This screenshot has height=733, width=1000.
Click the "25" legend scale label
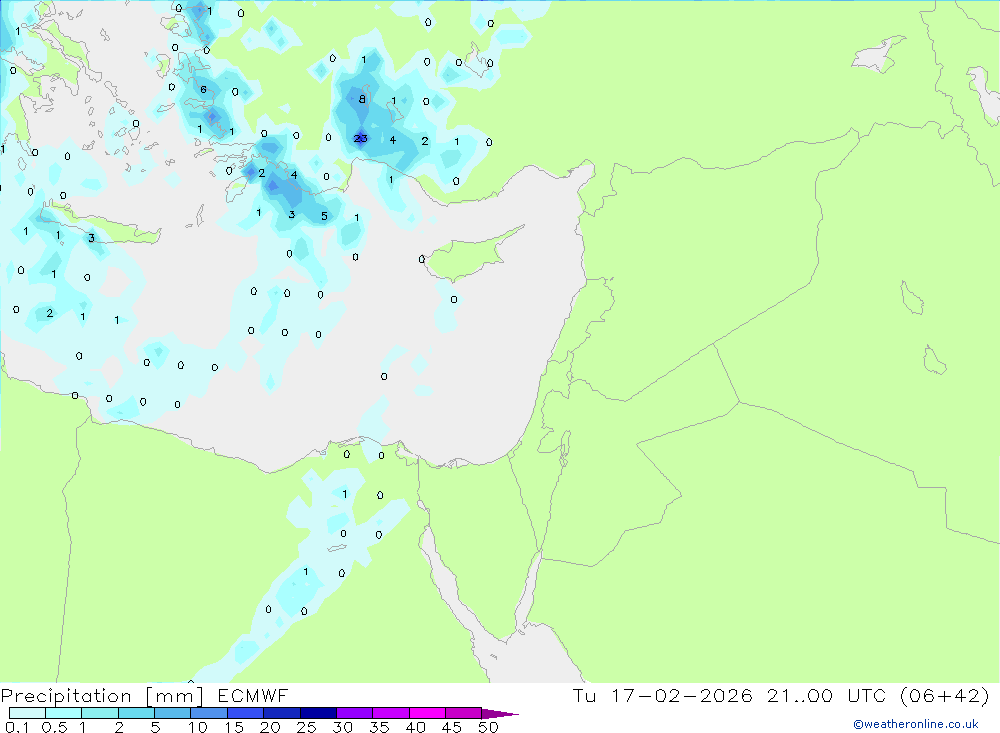306,727
